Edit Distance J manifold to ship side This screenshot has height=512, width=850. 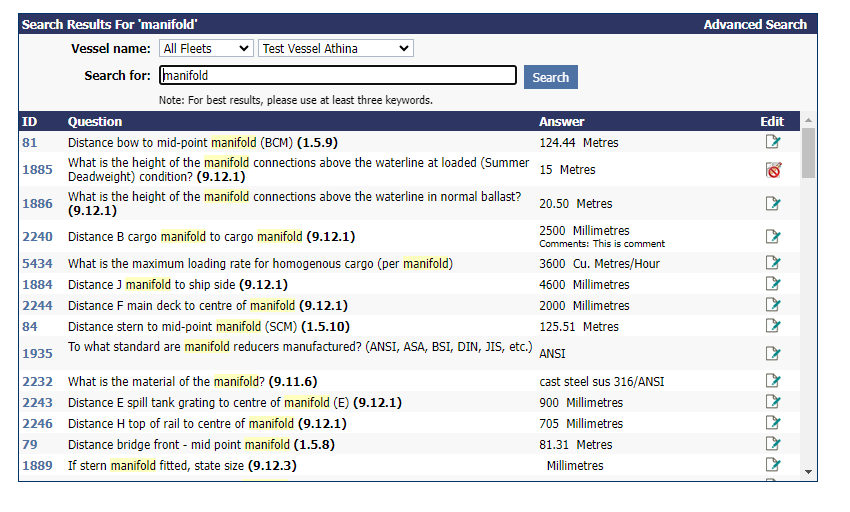point(772,285)
